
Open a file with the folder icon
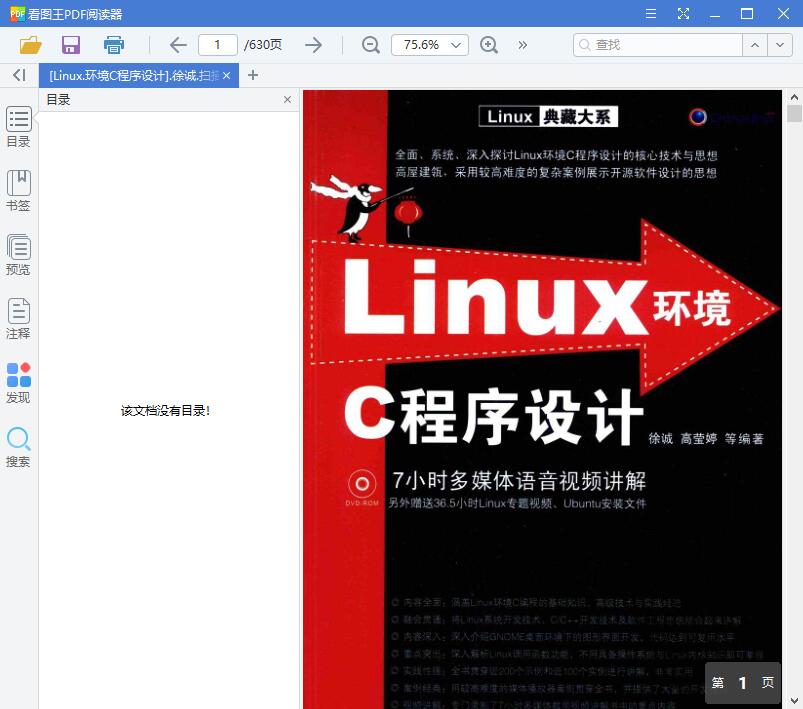(x=30, y=45)
